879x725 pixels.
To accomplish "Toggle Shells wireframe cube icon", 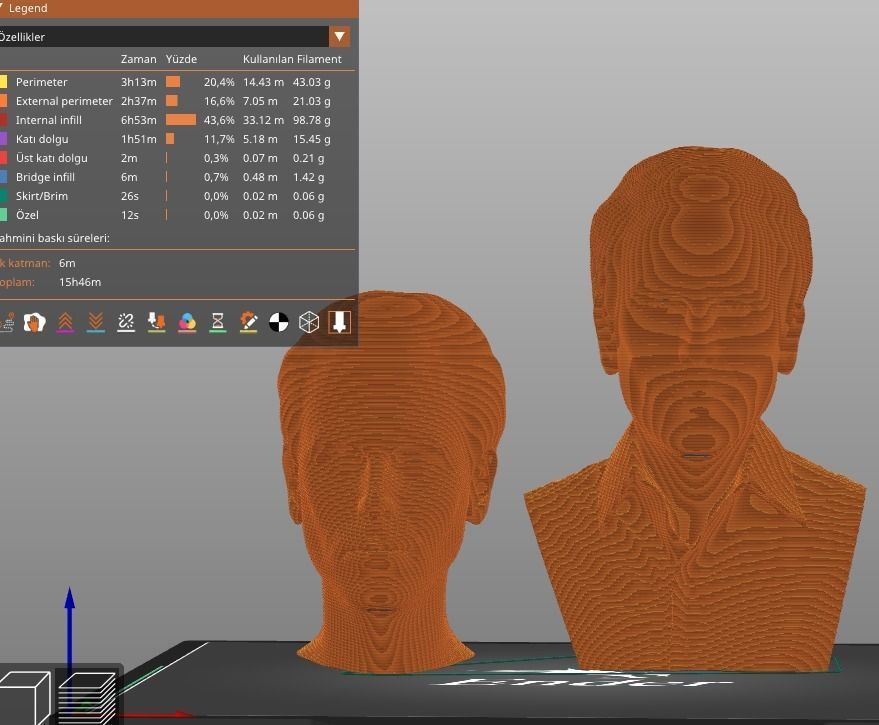I will click(309, 322).
